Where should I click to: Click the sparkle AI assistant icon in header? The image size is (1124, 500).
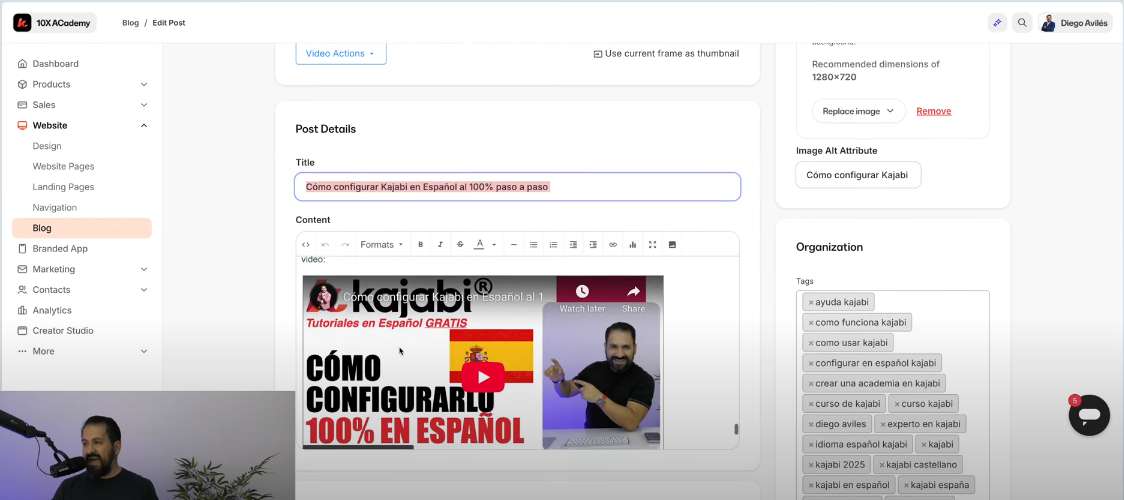tap(997, 23)
